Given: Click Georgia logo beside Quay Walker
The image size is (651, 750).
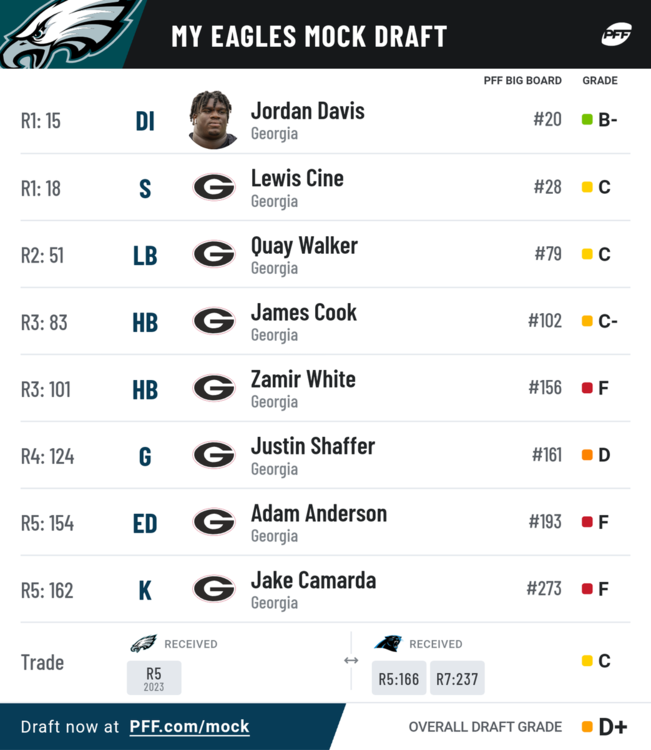Looking at the screenshot, I should (x=214, y=254).
